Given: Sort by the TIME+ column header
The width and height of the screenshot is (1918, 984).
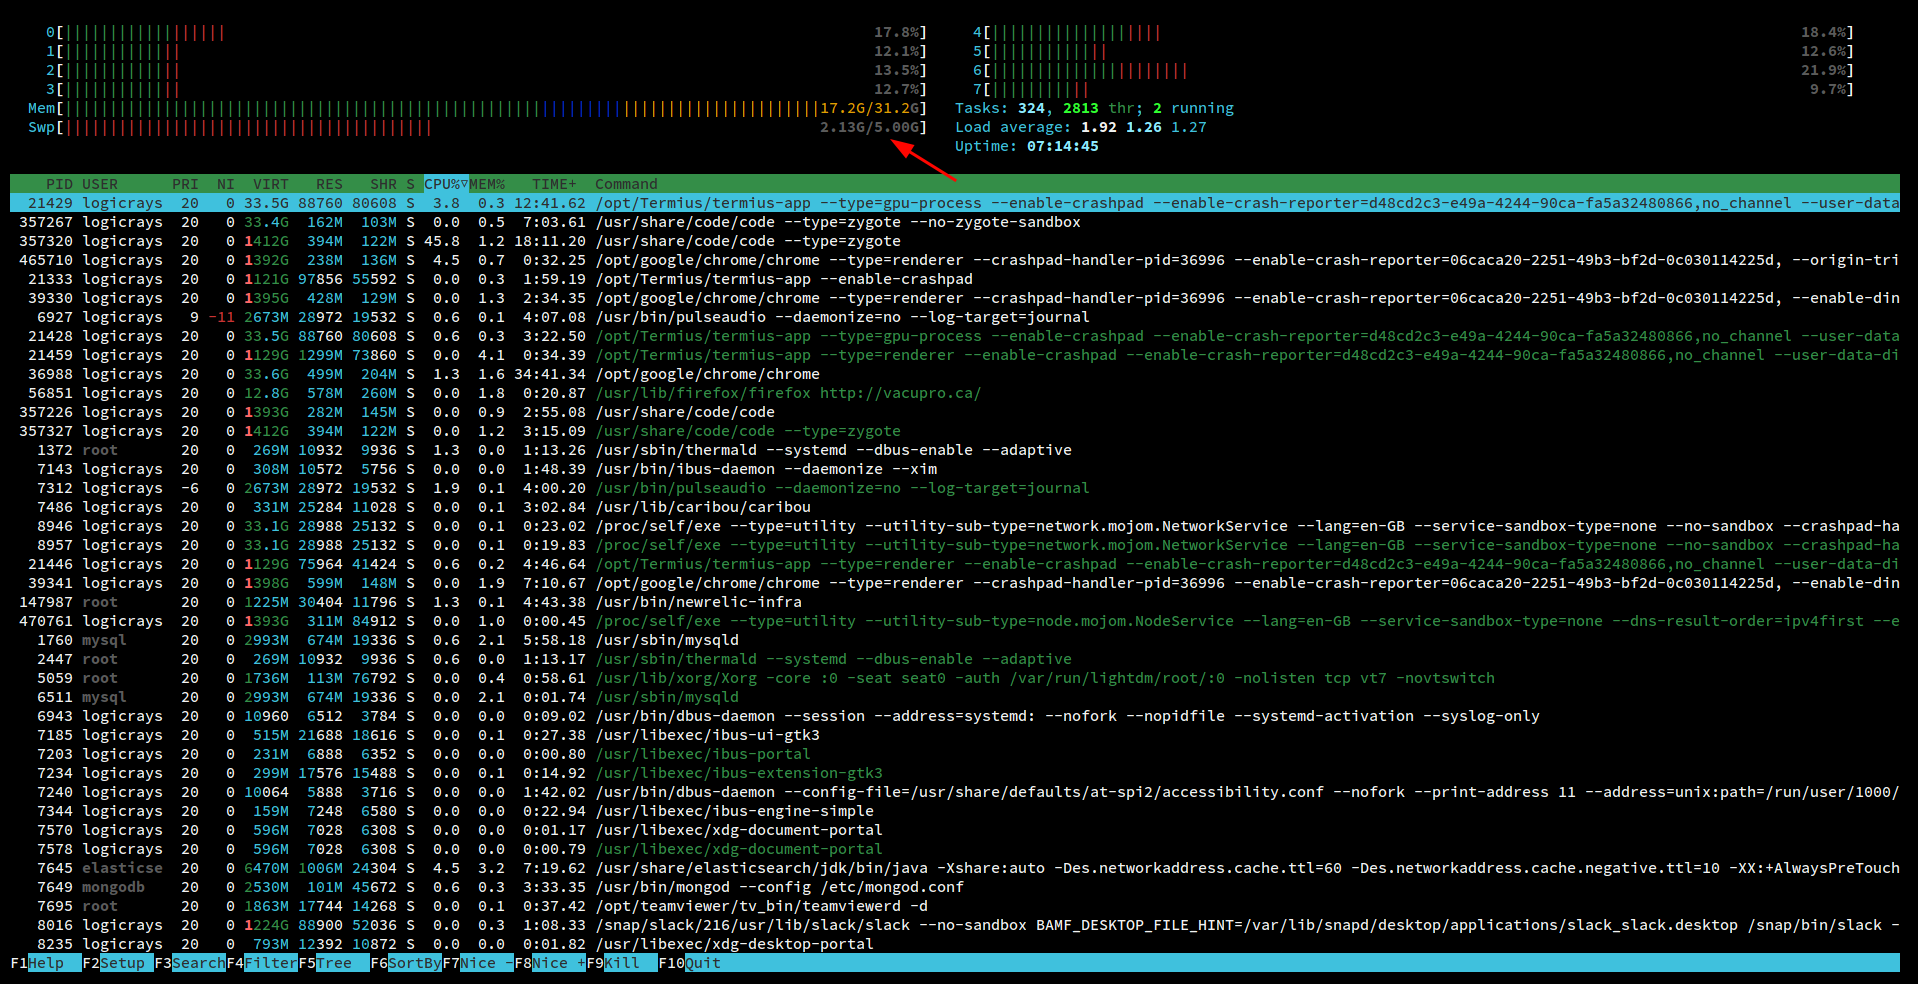Looking at the screenshot, I should (554, 184).
